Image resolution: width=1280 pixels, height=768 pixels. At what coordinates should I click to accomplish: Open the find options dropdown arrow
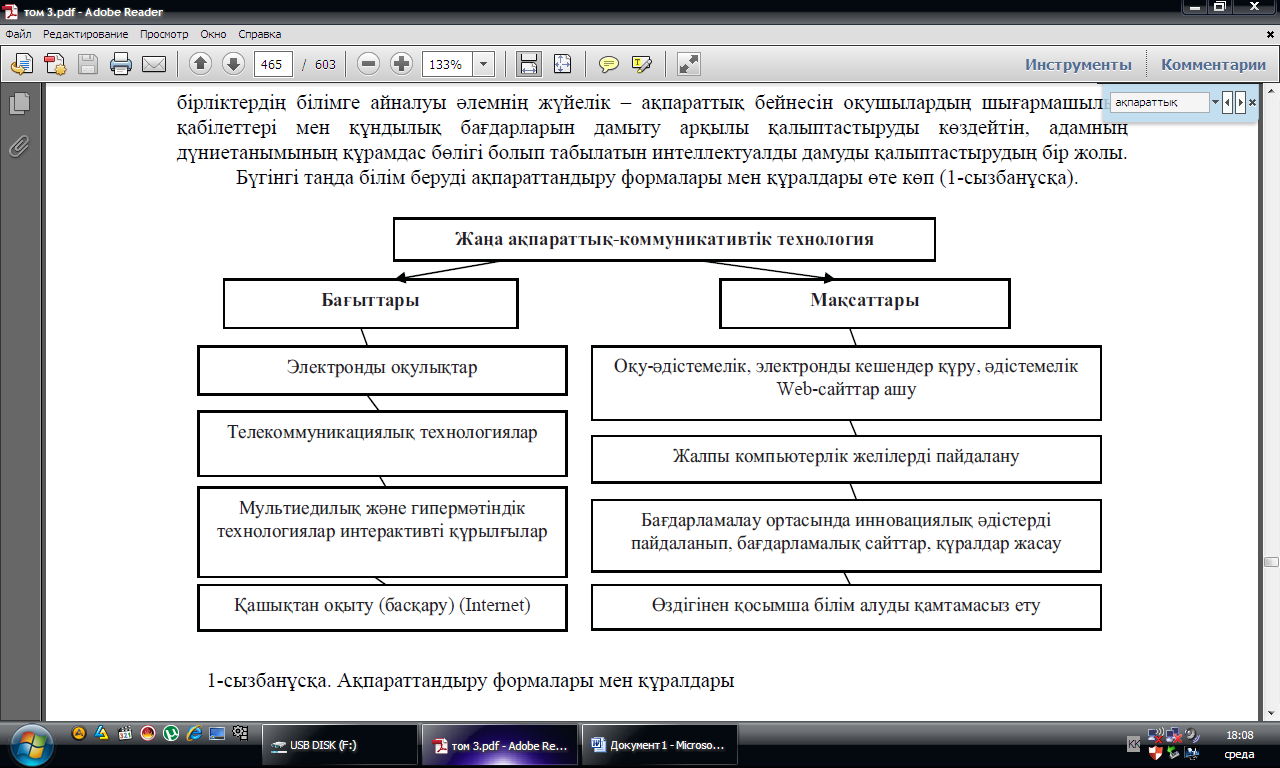coord(1215,102)
